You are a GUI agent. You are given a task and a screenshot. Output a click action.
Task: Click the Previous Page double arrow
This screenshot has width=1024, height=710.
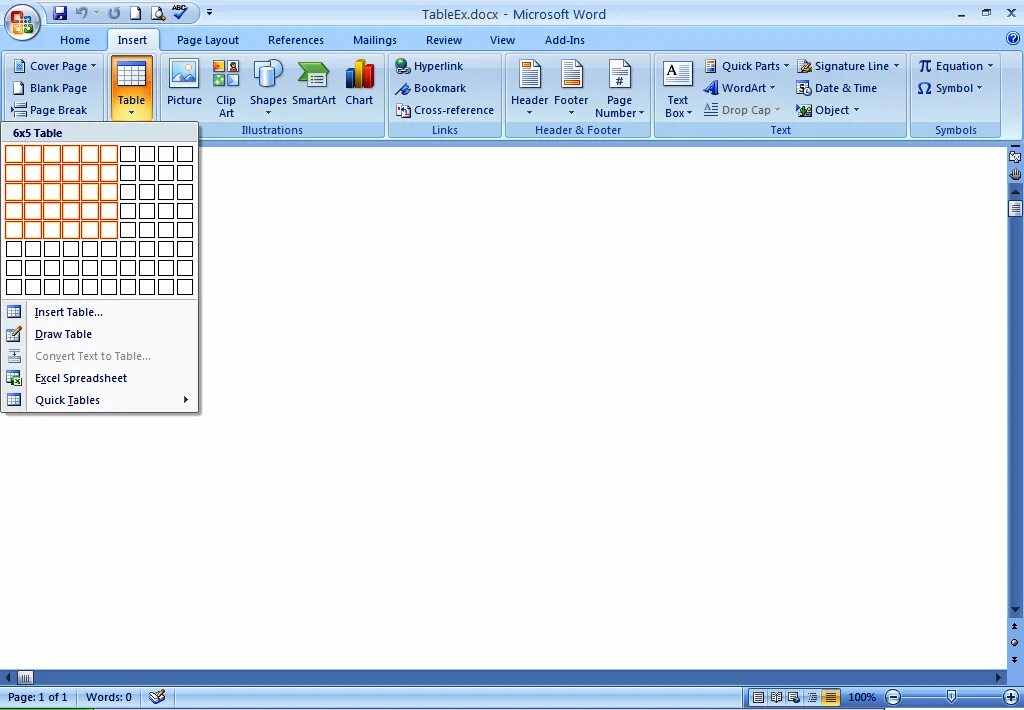pos(1015,626)
